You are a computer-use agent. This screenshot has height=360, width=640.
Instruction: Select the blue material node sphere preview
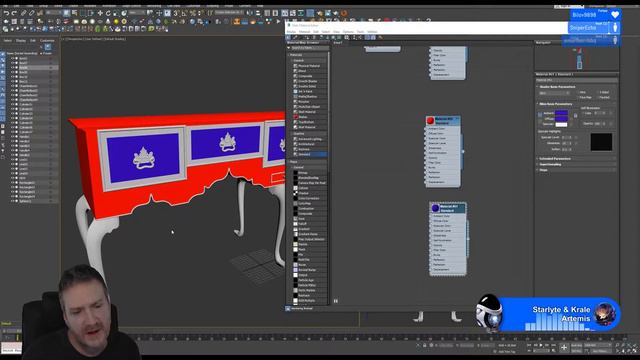pyautogui.click(x=435, y=208)
